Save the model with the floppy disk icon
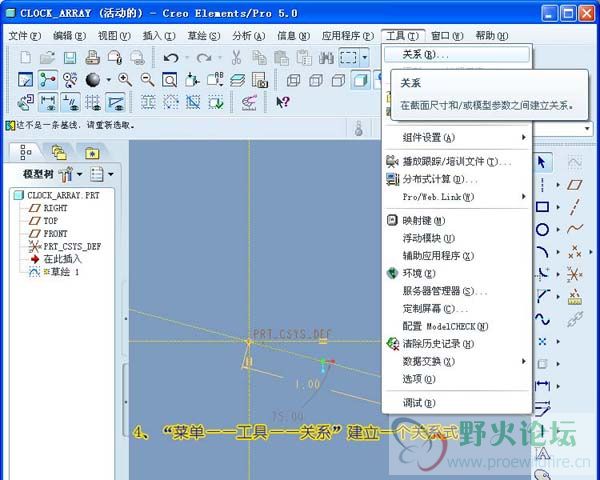Image resolution: width=600 pixels, height=480 pixels. 70,58
